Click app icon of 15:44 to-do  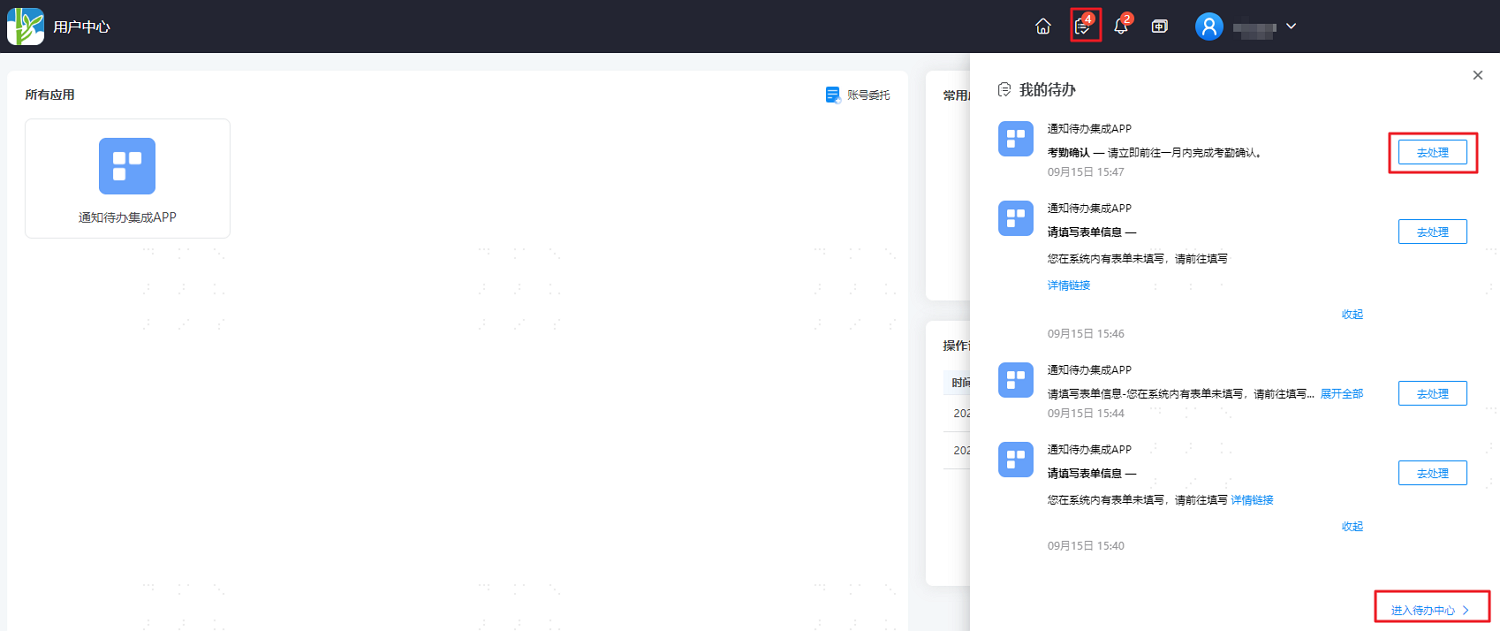[1016, 380]
